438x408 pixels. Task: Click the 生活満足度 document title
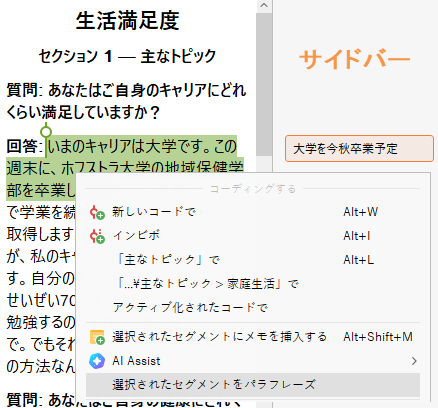tap(128, 21)
